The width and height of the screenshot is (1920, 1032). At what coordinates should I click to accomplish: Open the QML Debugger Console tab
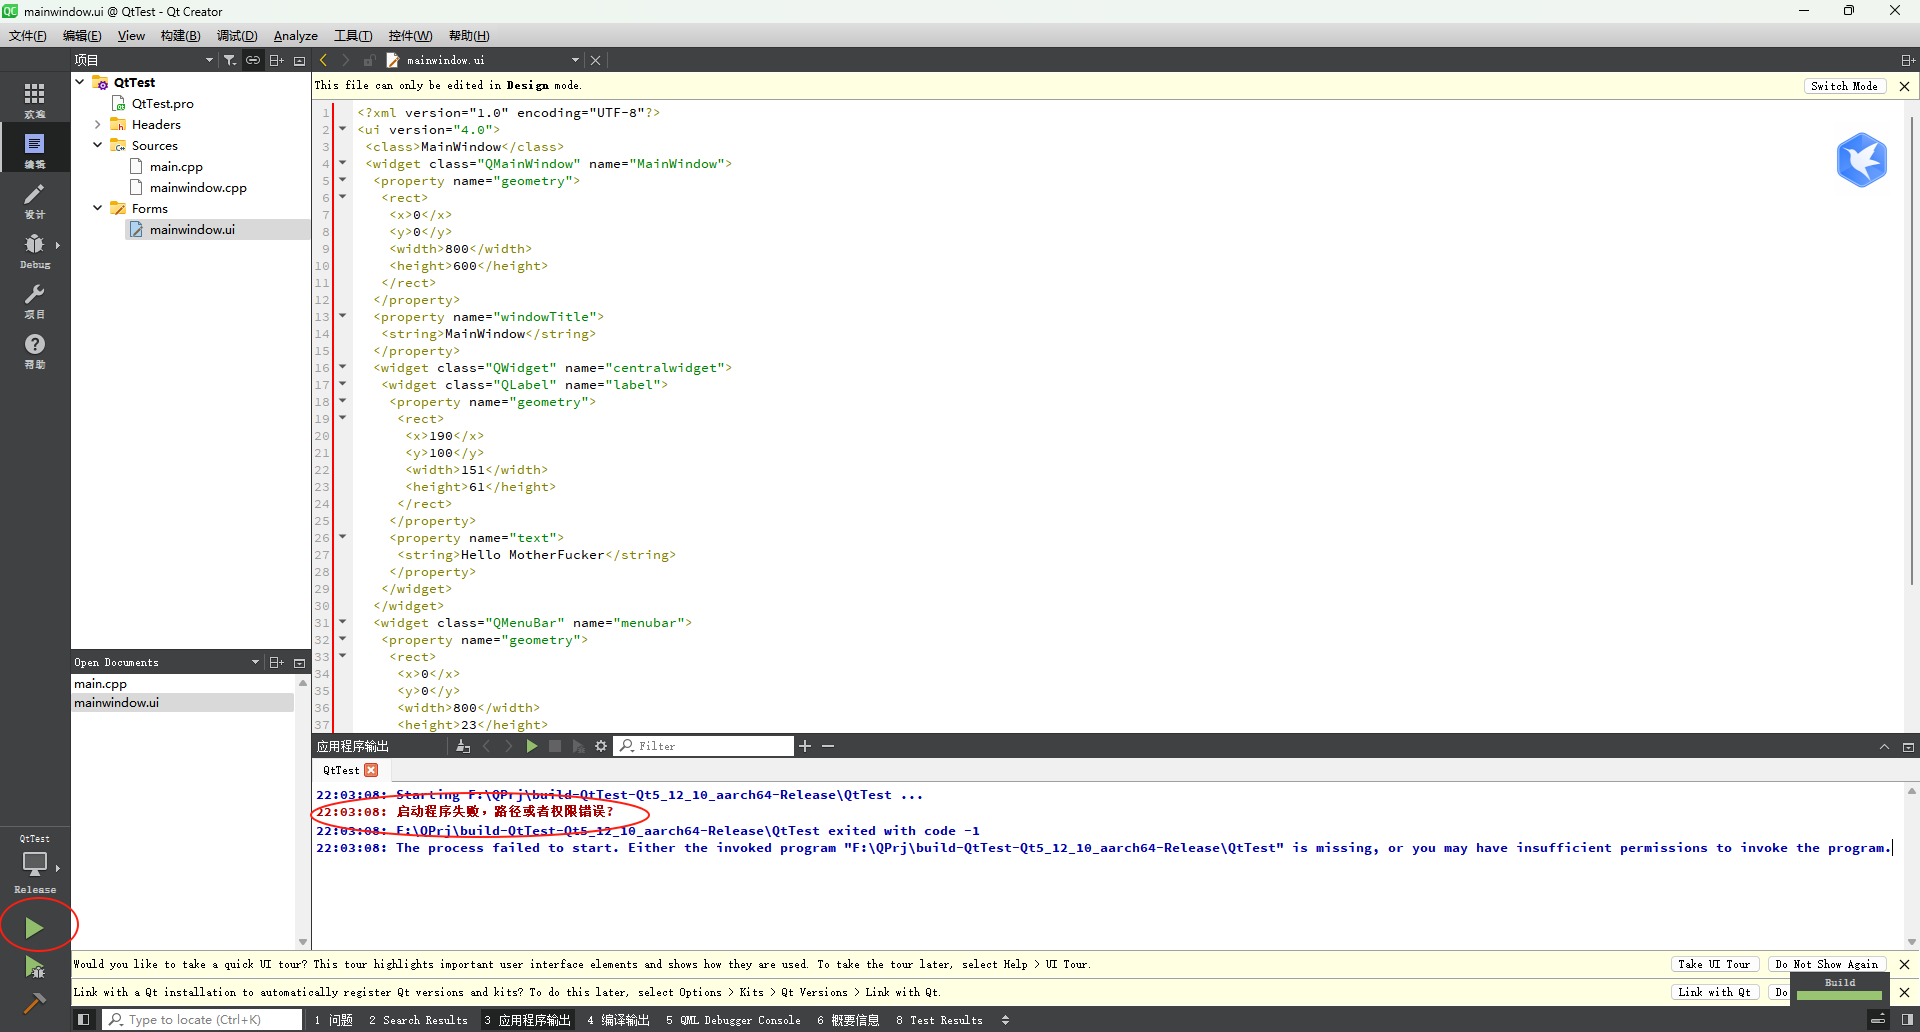click(733, 1020)
